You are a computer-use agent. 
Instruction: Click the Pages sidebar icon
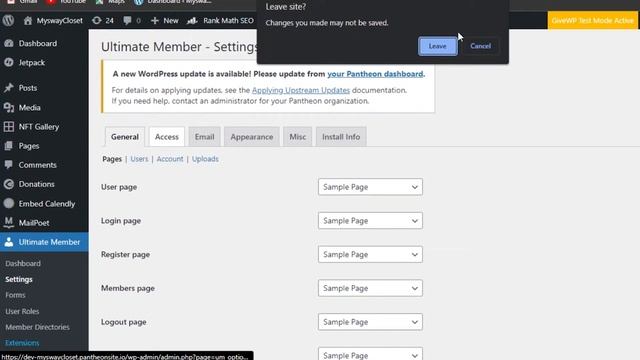(x=9, y=146)
